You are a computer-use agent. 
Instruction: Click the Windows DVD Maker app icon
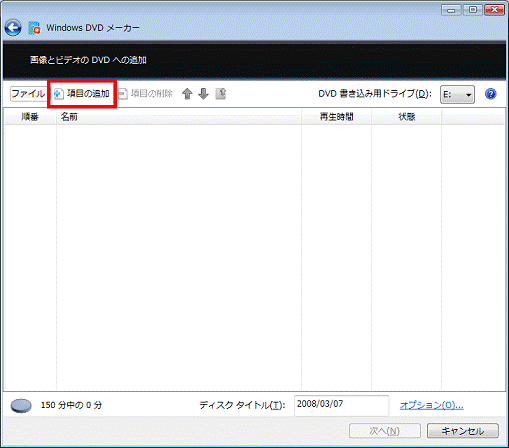[x=34, y=28]
